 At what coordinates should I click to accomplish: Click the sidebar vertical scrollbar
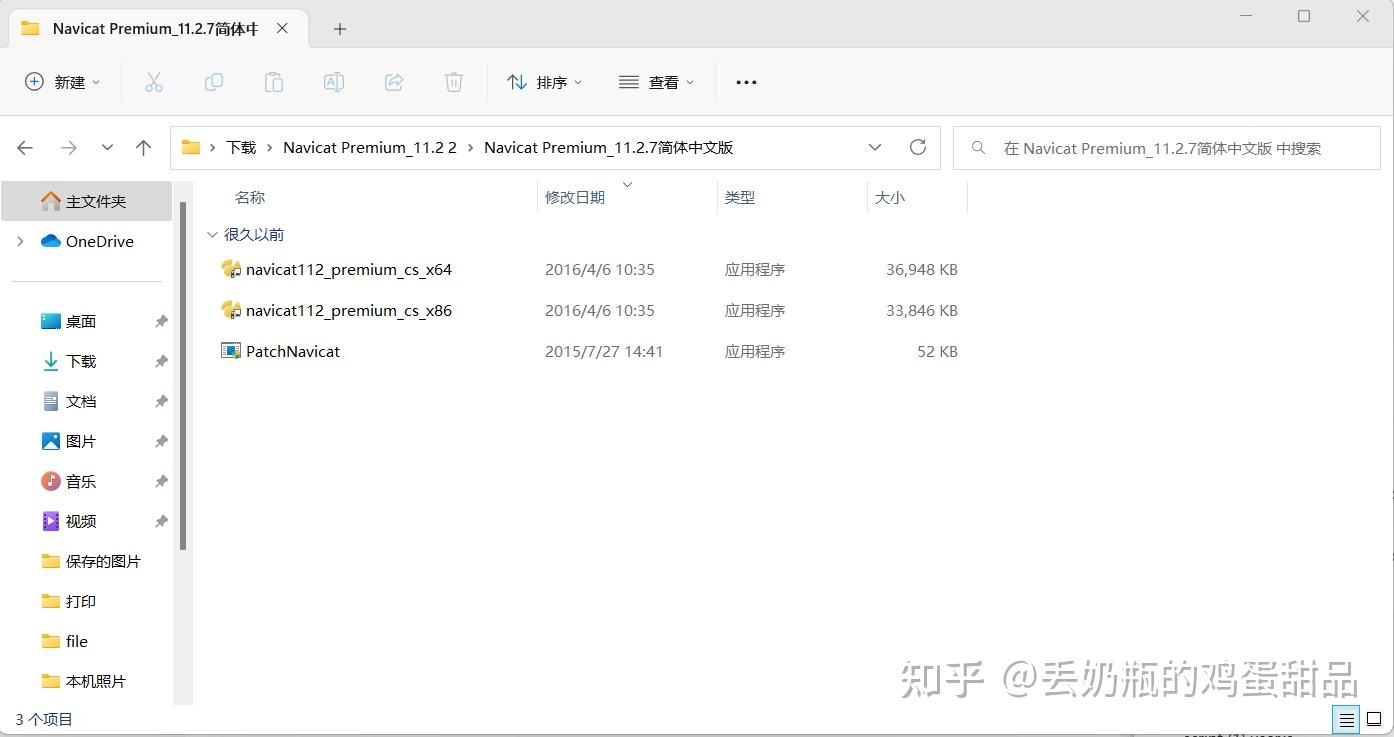(x=183, y=375)
